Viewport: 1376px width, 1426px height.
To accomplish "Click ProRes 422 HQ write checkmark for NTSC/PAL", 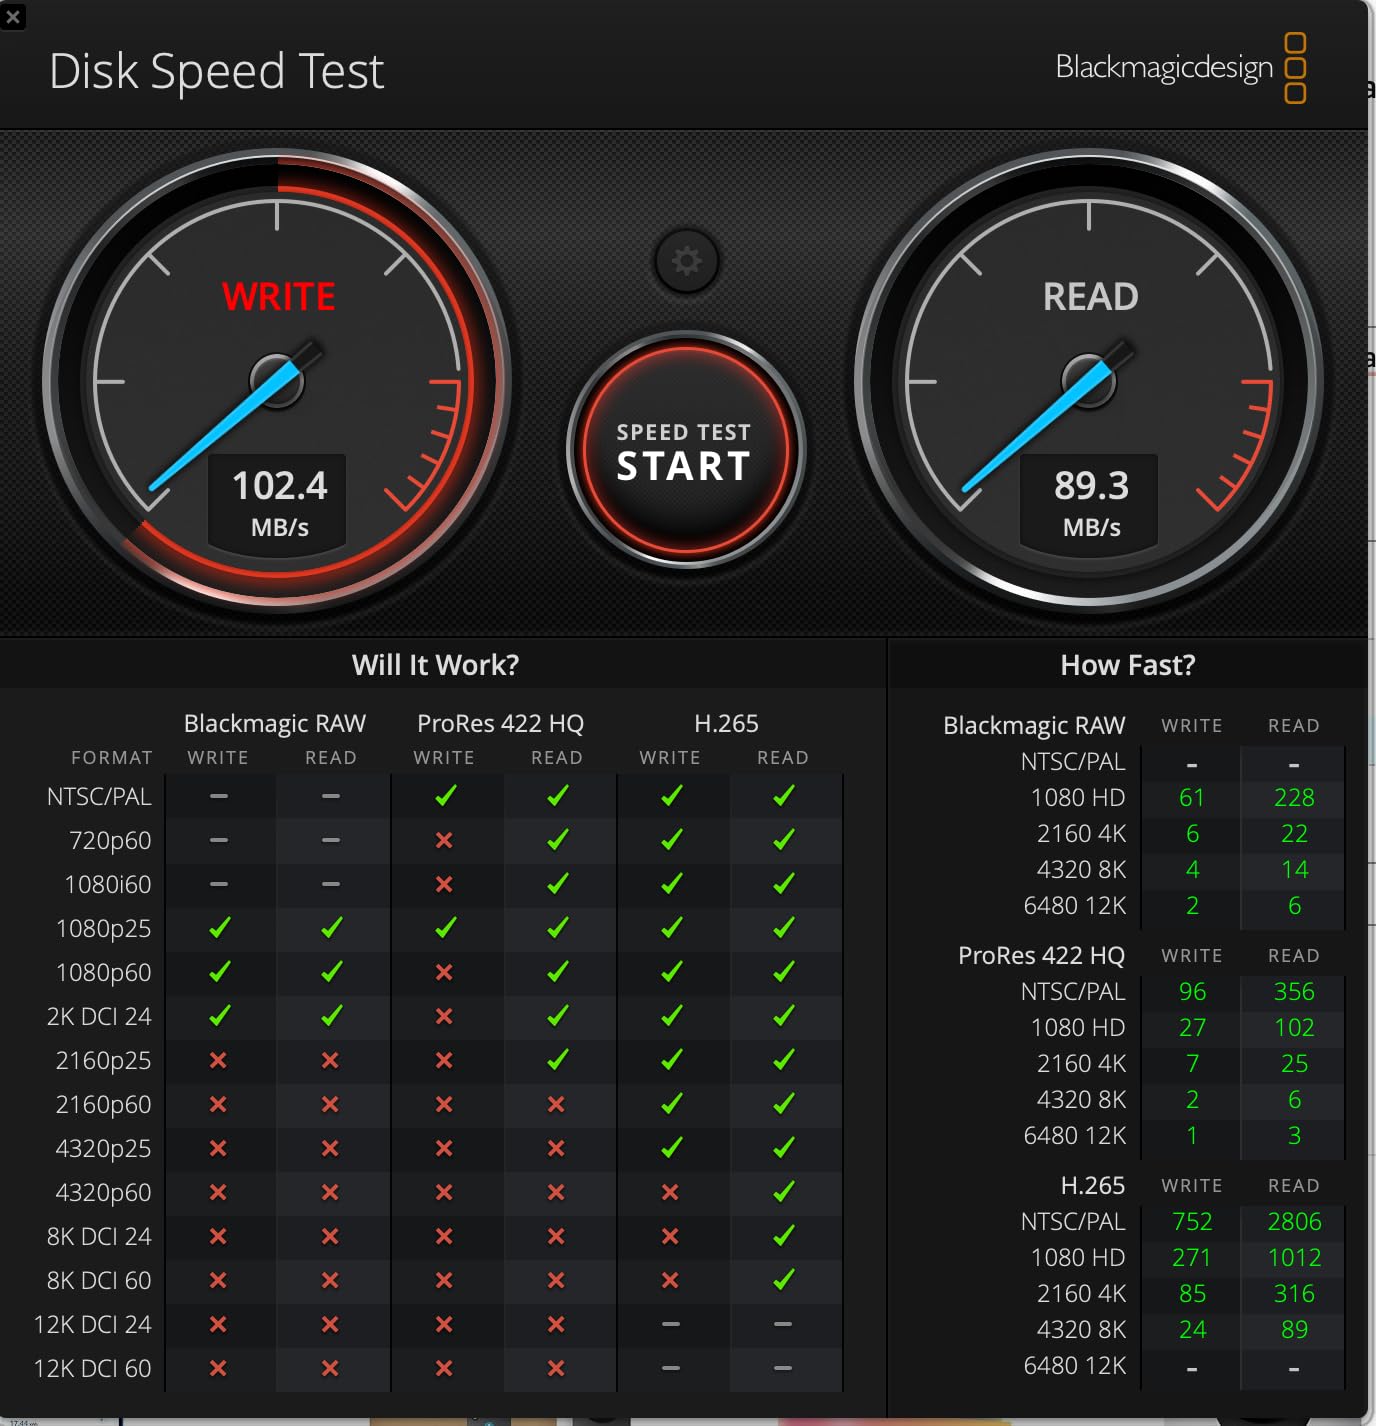I will [445, 796].
